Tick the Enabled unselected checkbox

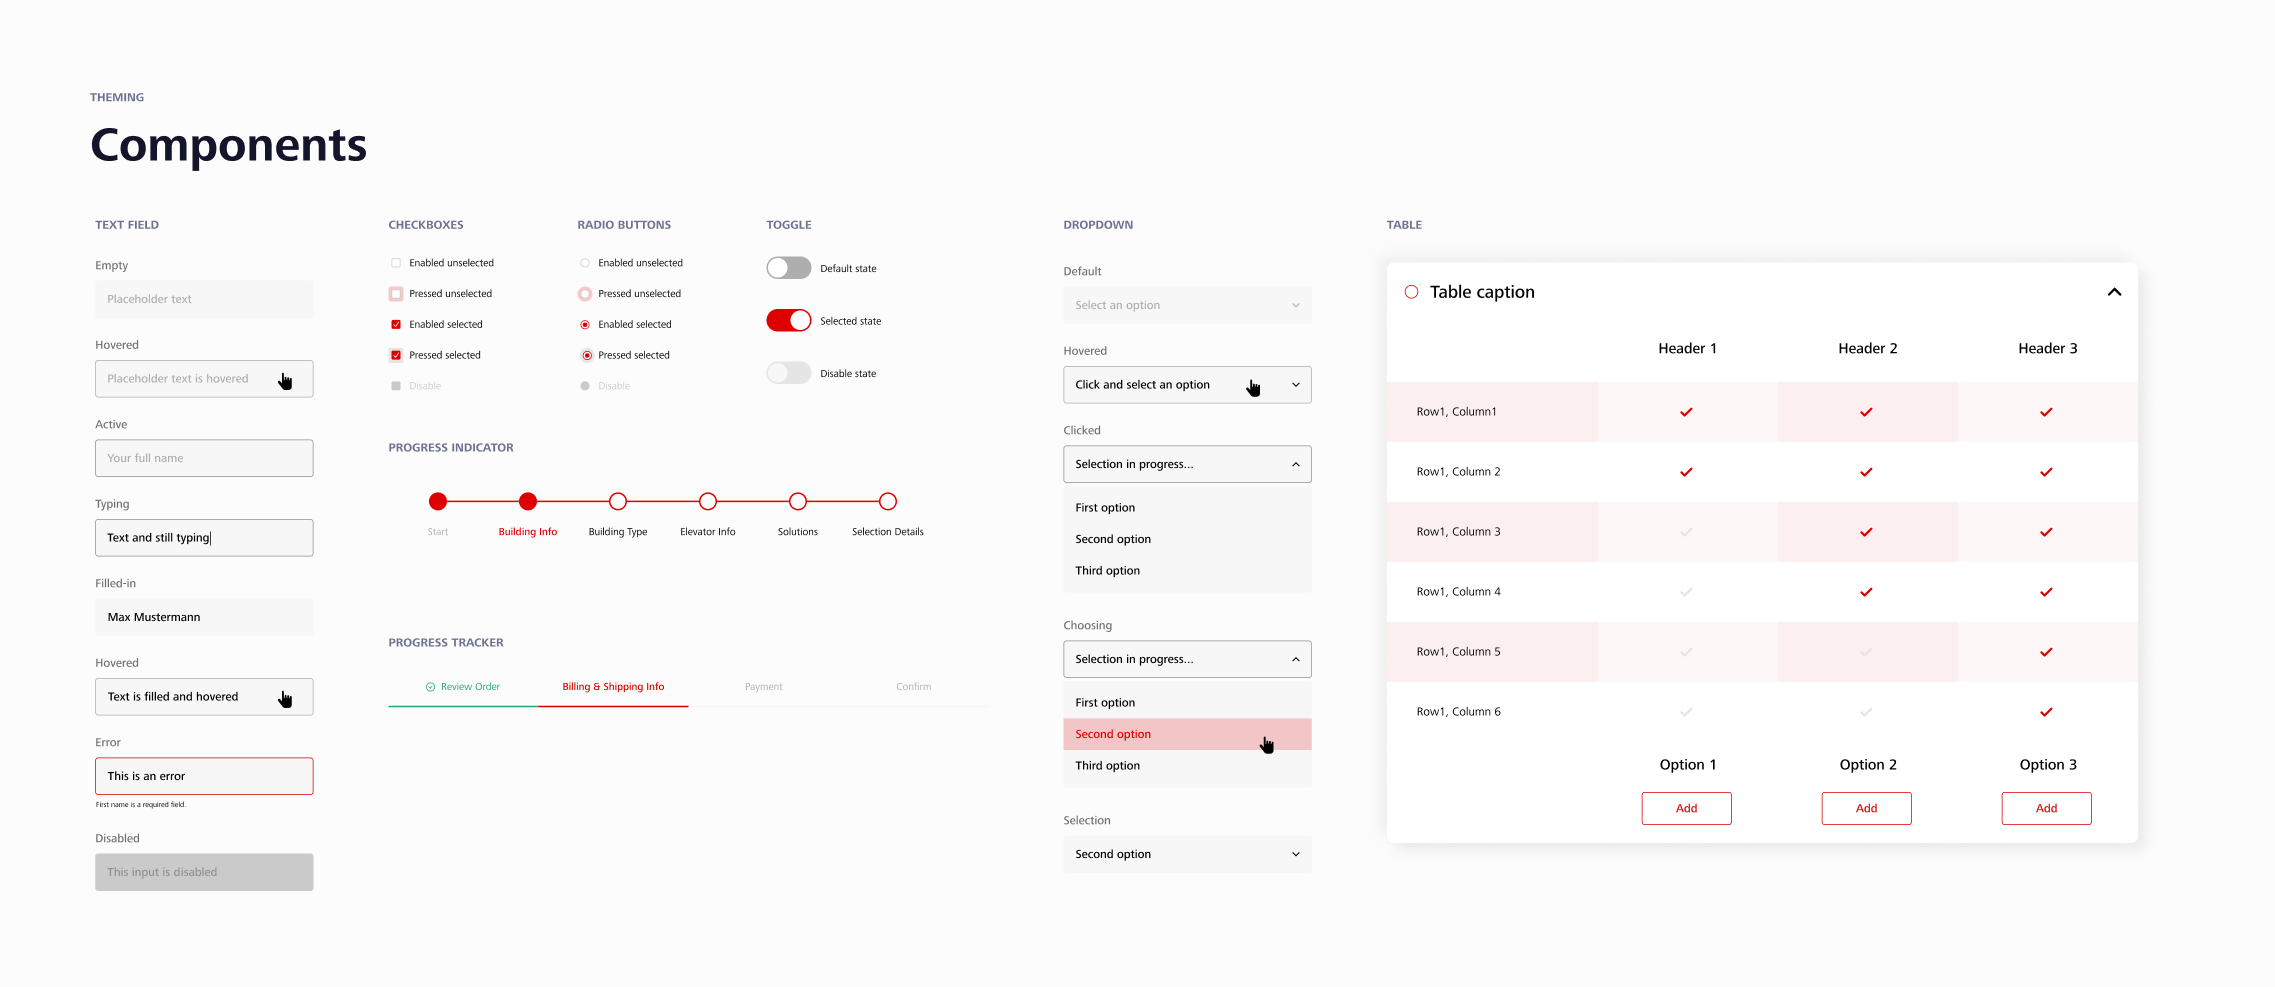point(396,263)
